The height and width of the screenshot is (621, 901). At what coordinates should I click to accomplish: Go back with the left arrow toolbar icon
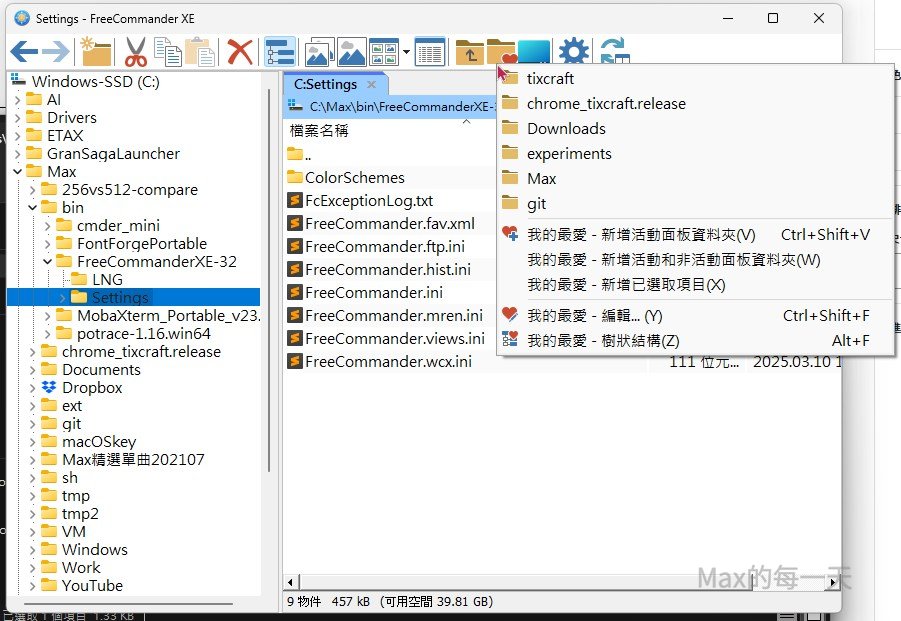coord(24,52)
